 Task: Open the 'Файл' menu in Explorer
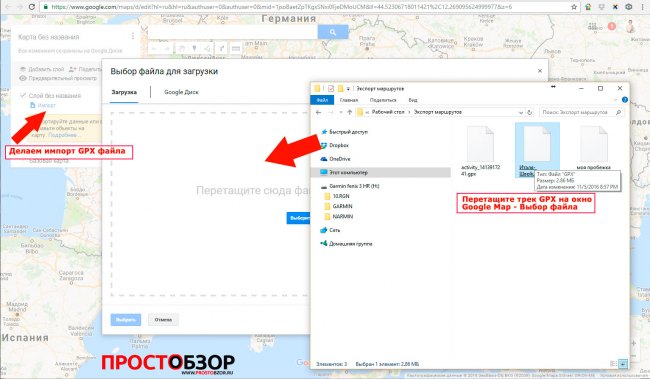pyautogui.click(x=322, y=100)
